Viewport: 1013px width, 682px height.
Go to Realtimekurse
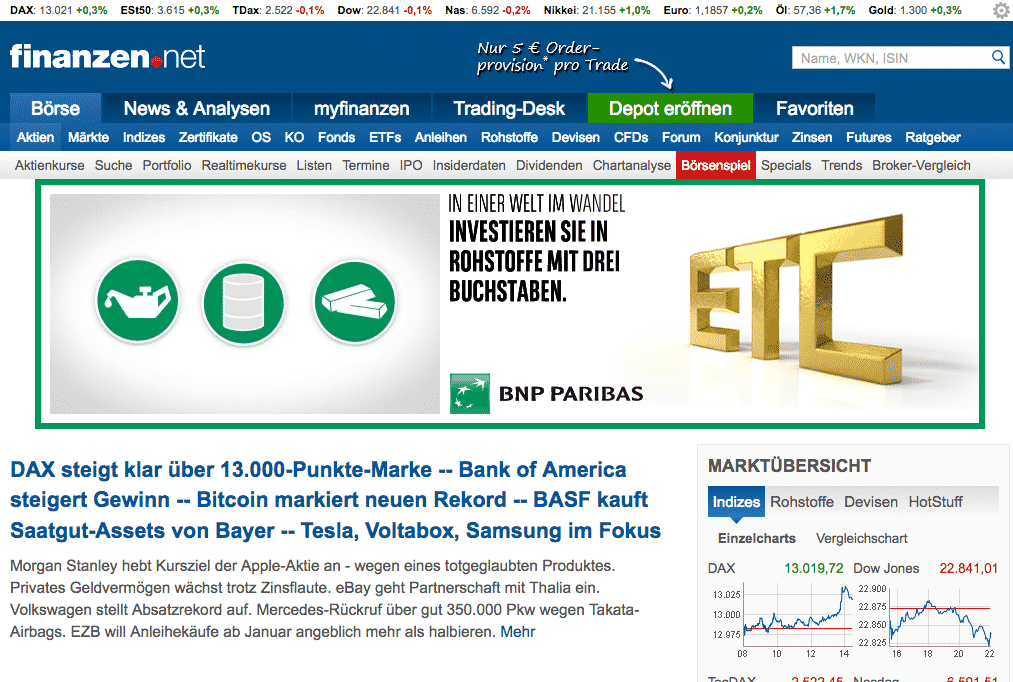(x=244, y=165)
